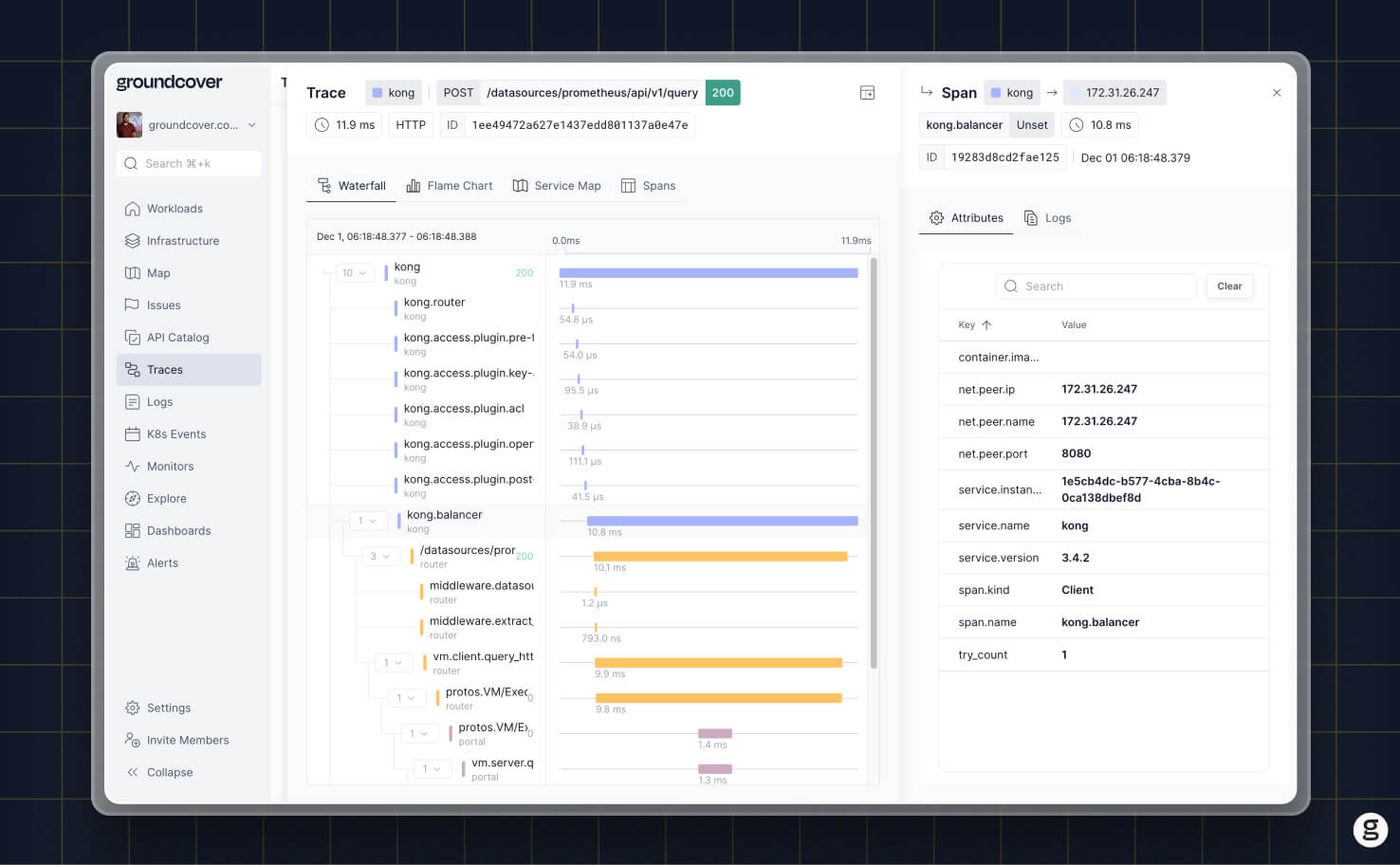This screenshot has width=1400, height=865.
Task: Click the service.version value 3.4.2
Action: [1075, 558]
